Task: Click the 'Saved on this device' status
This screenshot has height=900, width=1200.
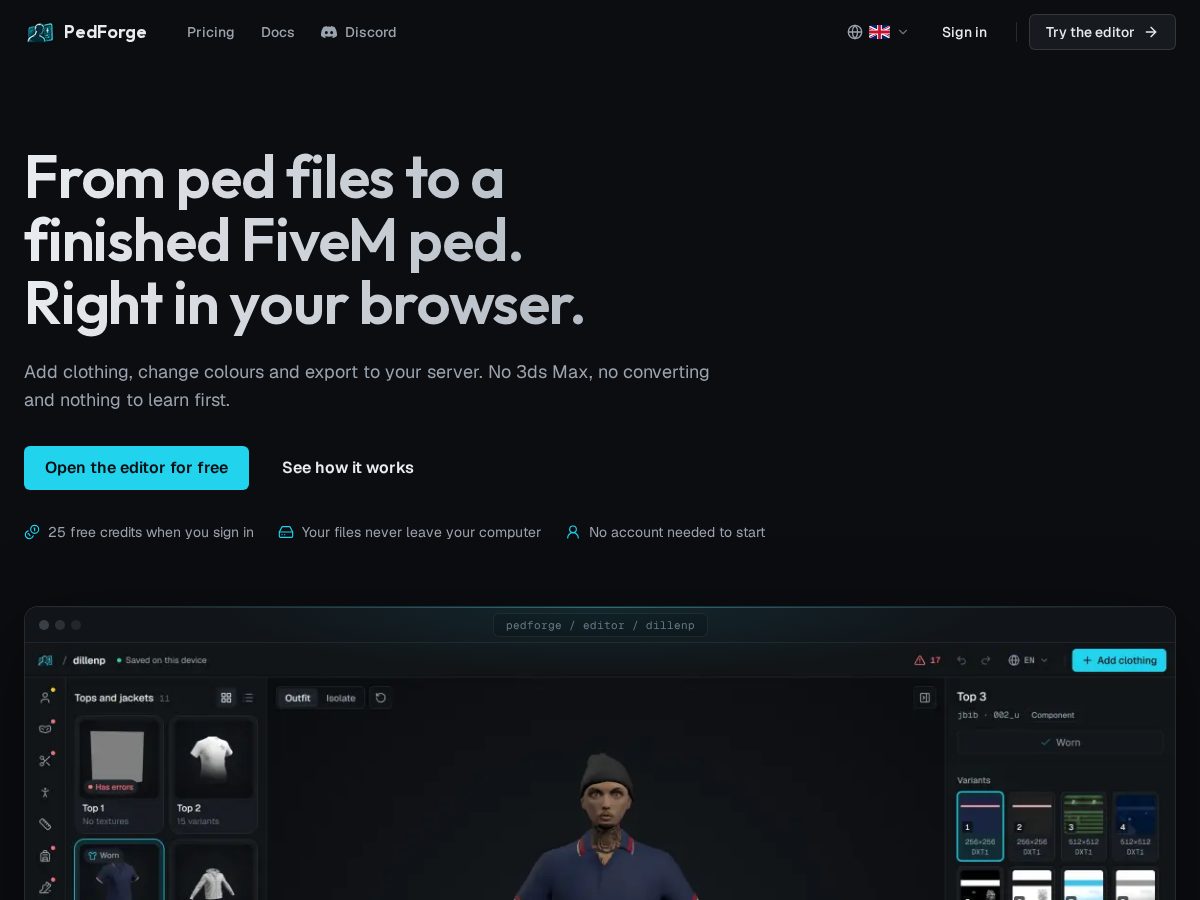Action: coord(162,660)
